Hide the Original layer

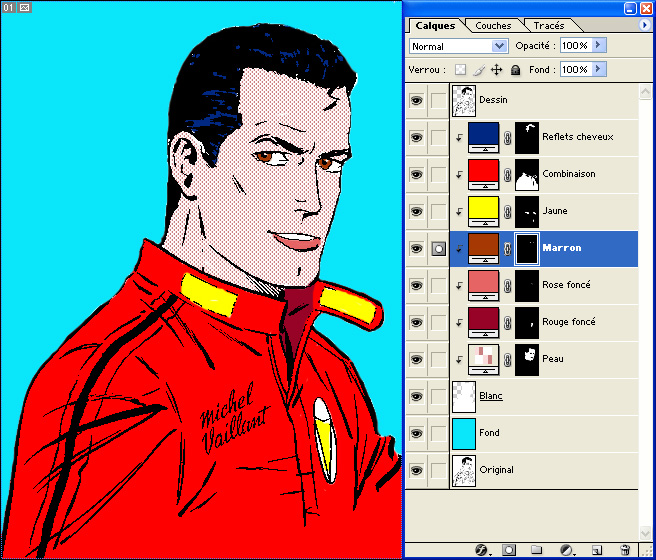point(416,470)
